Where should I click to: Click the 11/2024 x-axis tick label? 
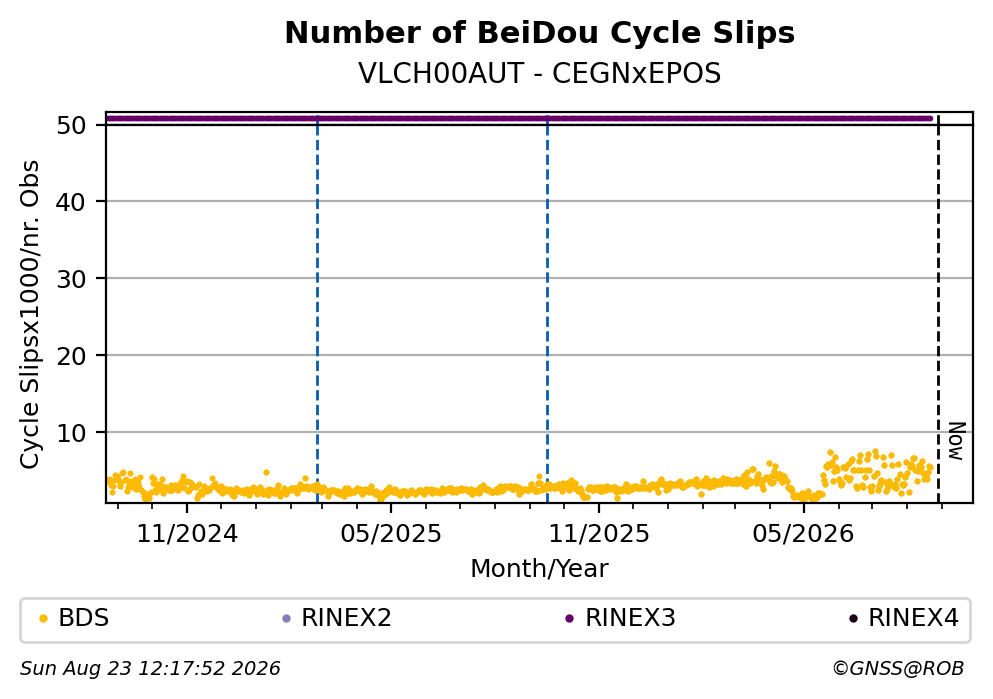pyautogui.click(x=187, y=534)
